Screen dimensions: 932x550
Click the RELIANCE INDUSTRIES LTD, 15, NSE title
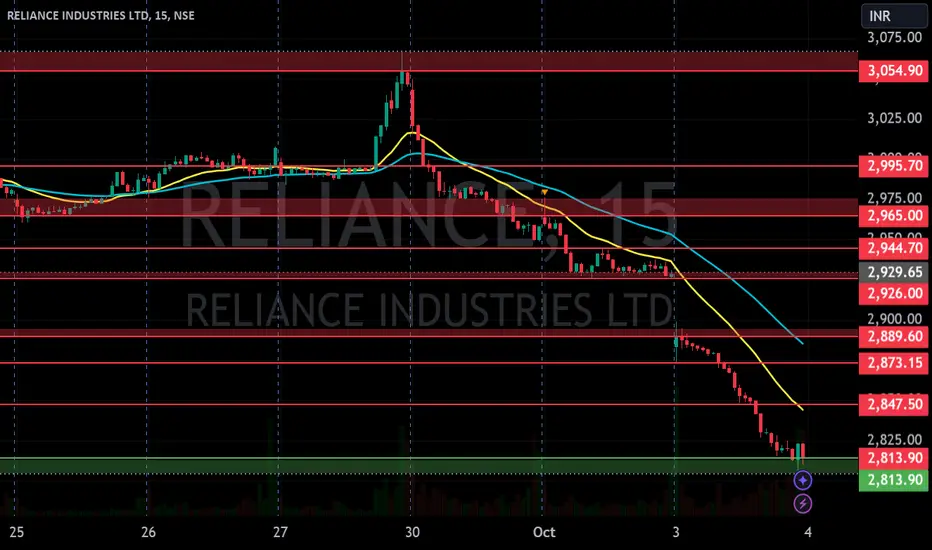click(x=101, y=15)
